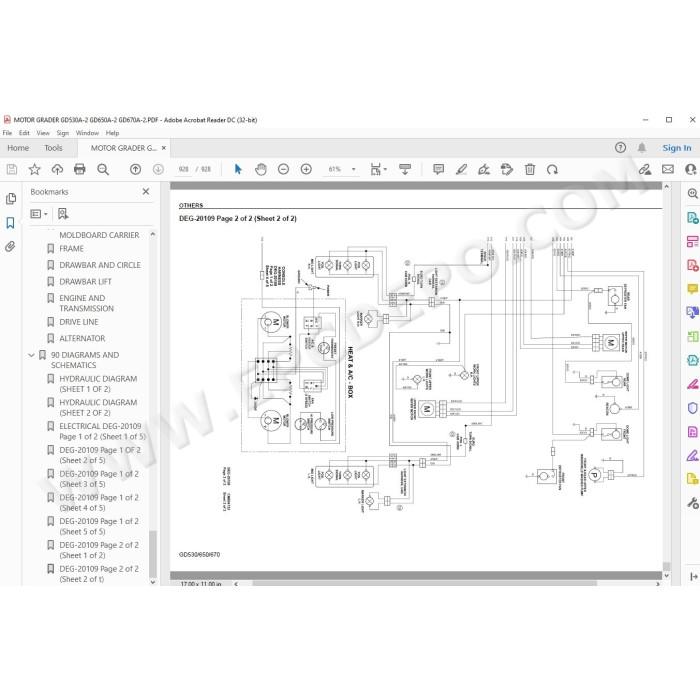This screenshot has height=700, width=700.
Task: Click the horizontal document scrollbar
Action: 424,583
